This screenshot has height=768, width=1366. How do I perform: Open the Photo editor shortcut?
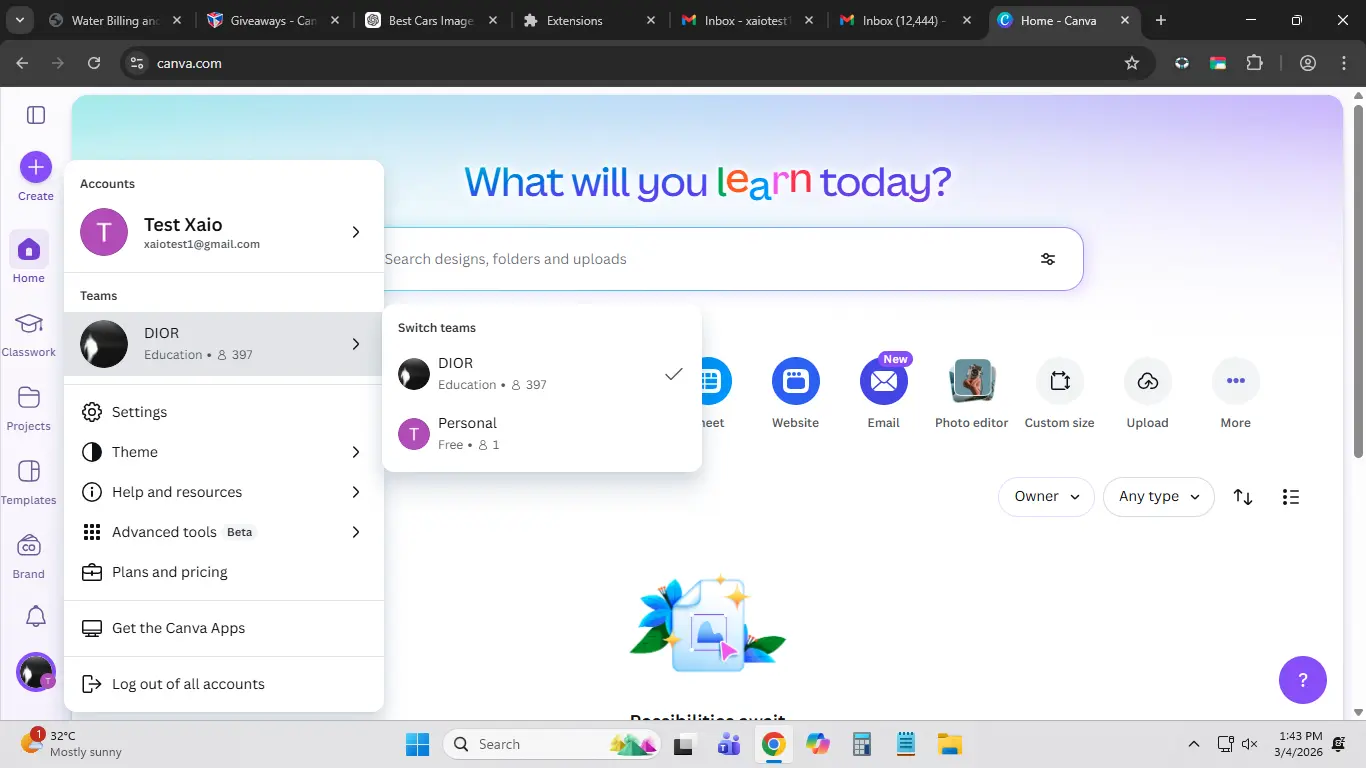972,393
